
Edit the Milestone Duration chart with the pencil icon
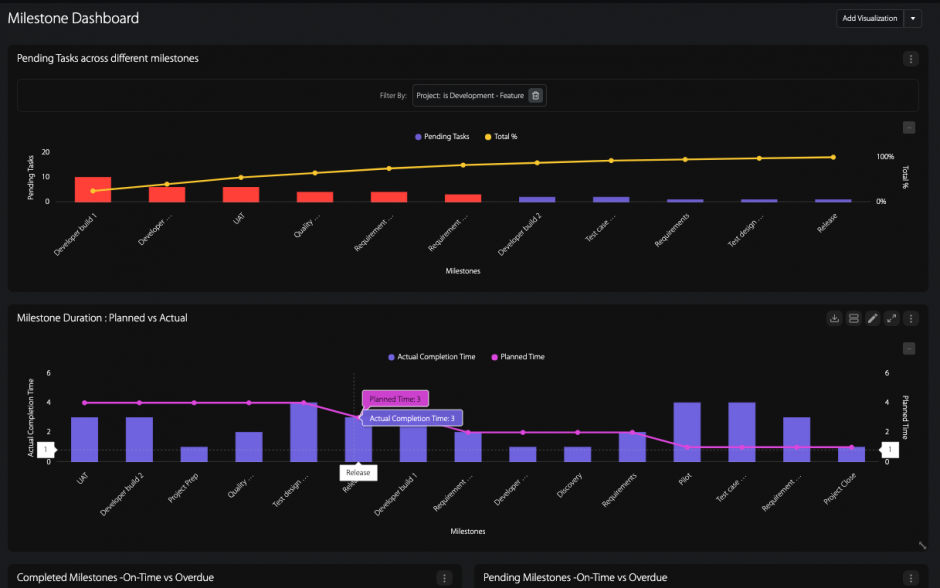coord(872,318)
